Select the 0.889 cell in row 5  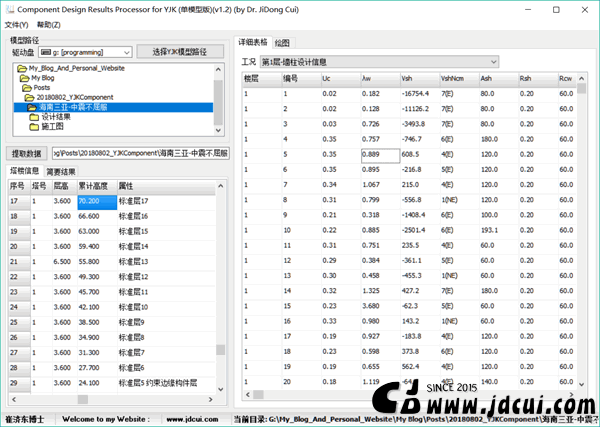point(380,155)
